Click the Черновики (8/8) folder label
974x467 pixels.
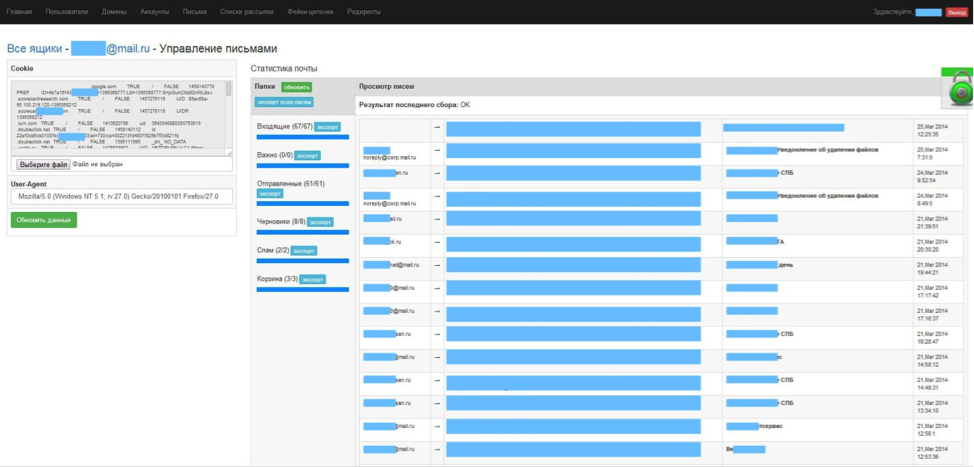[x=281, y=222]
